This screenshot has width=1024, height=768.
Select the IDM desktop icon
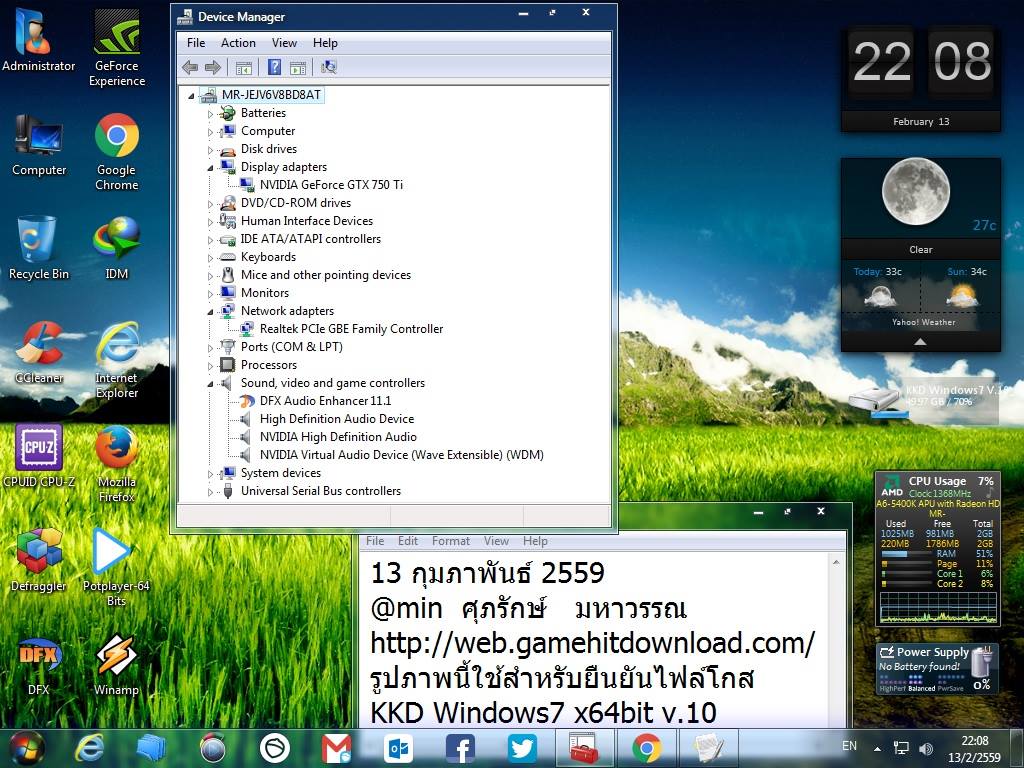click(117, 248)
